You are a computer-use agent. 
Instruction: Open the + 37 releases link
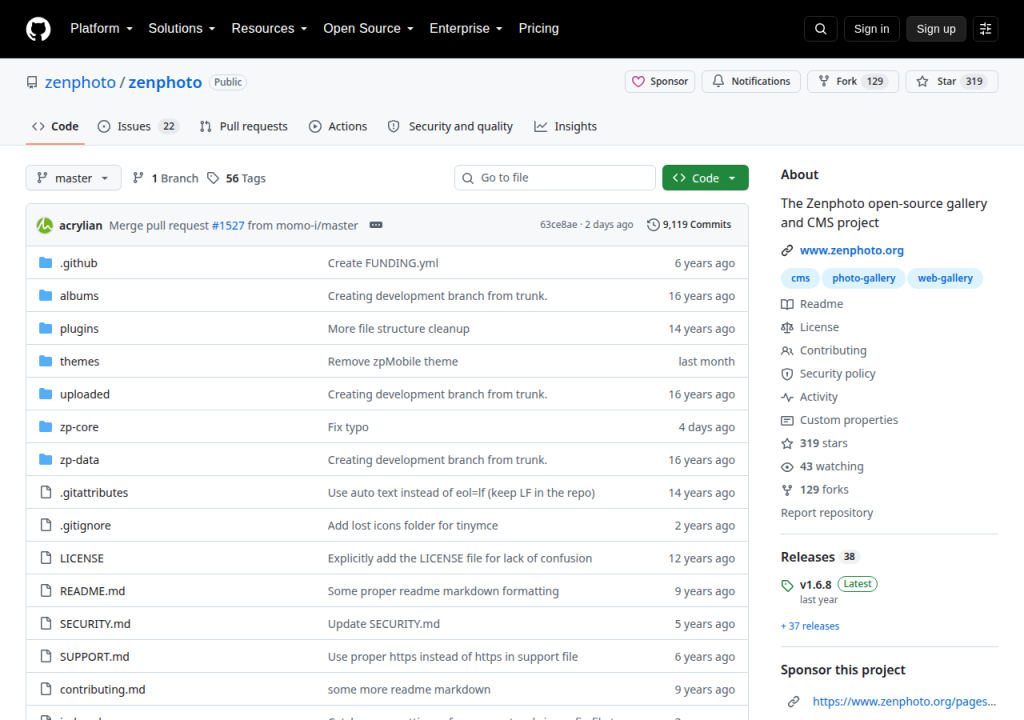tap(810, 626)
